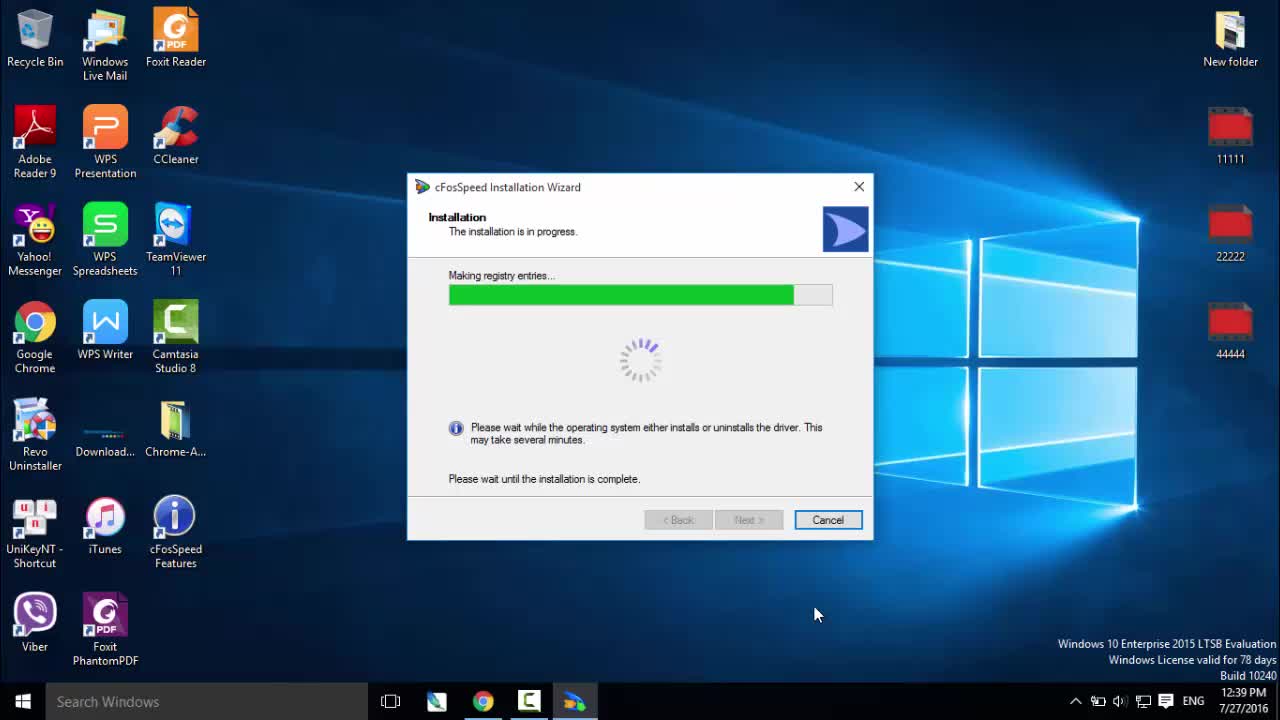Screen dimensions: 1280x720
Task: Click the cFosSpeed title bar icon
Action: [422, 187]
